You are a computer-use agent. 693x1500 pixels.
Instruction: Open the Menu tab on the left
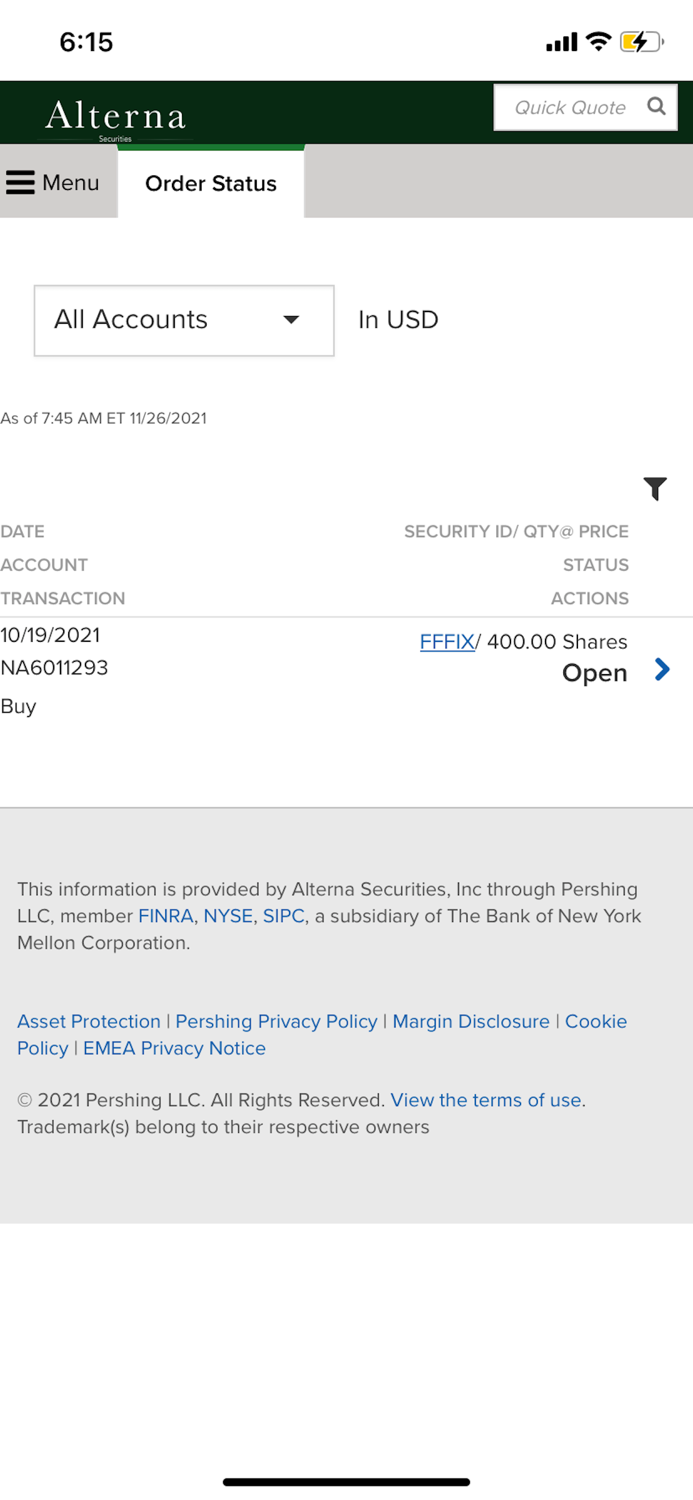click(x=58, y=182)
